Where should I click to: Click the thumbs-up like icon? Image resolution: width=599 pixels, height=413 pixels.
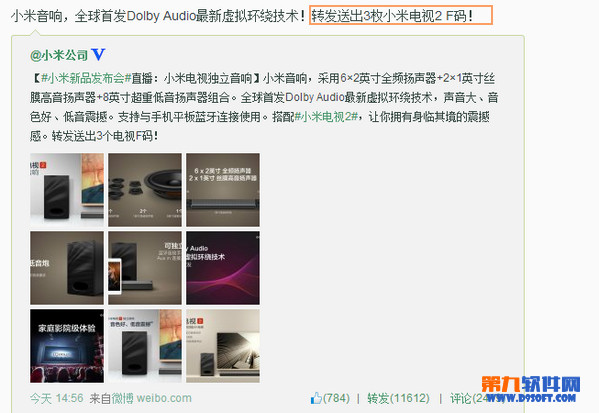click(316, 398)
